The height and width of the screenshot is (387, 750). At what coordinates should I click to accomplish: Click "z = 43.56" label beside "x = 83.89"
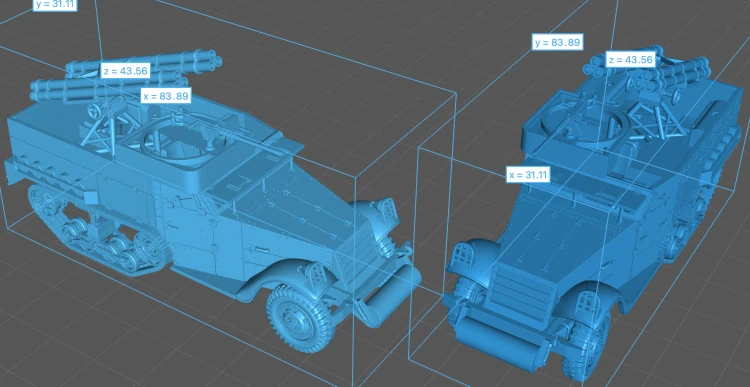click(x=126, y=71)
